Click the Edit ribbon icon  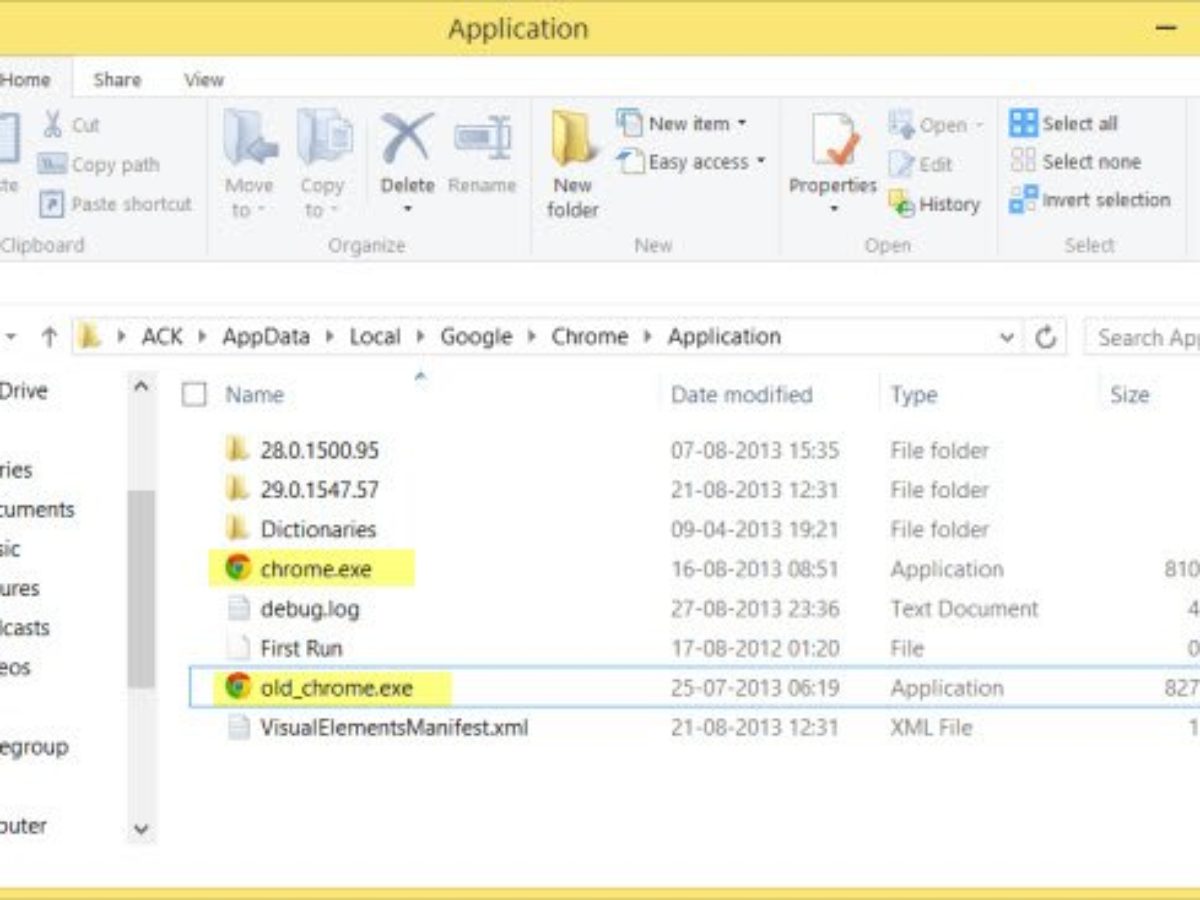pos(901,164)
